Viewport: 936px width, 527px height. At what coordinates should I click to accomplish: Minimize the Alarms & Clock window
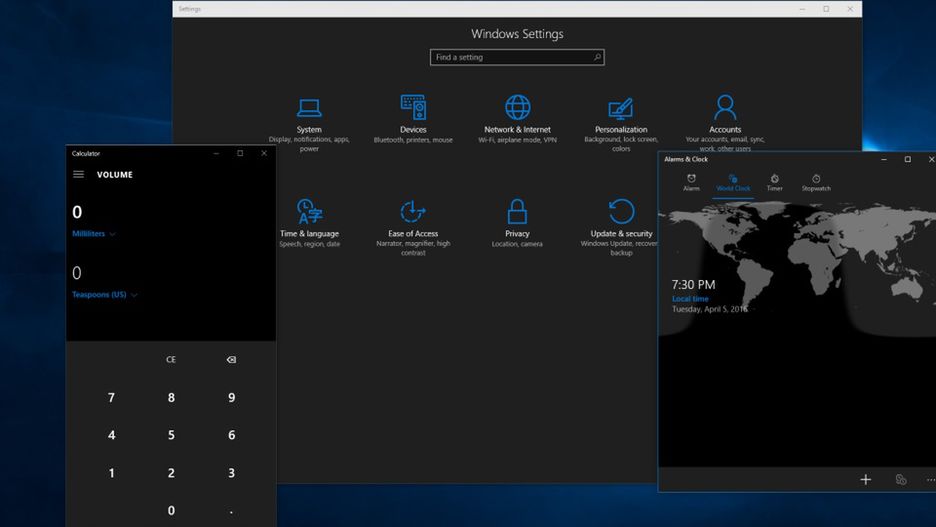(884, 159)
